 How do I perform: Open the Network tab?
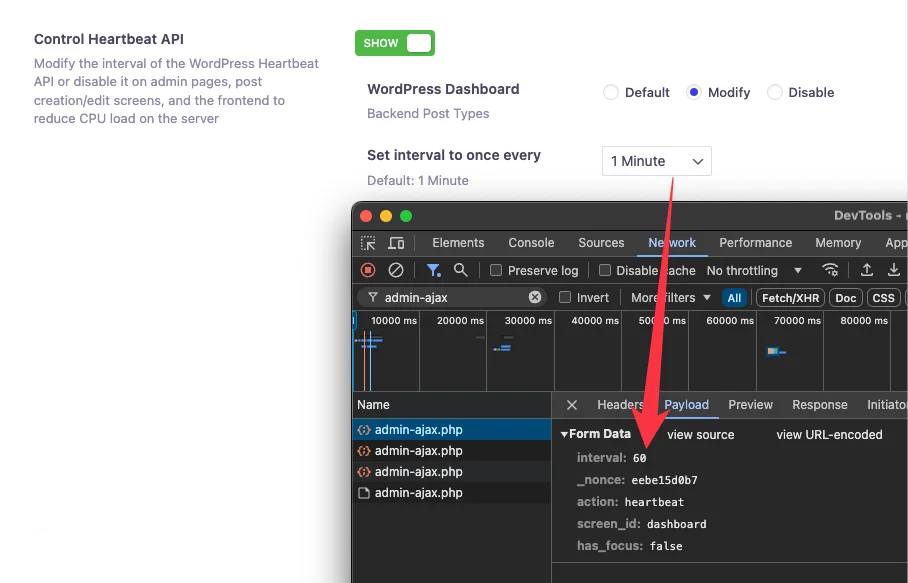pyautogui.click(x=672, y=243)
